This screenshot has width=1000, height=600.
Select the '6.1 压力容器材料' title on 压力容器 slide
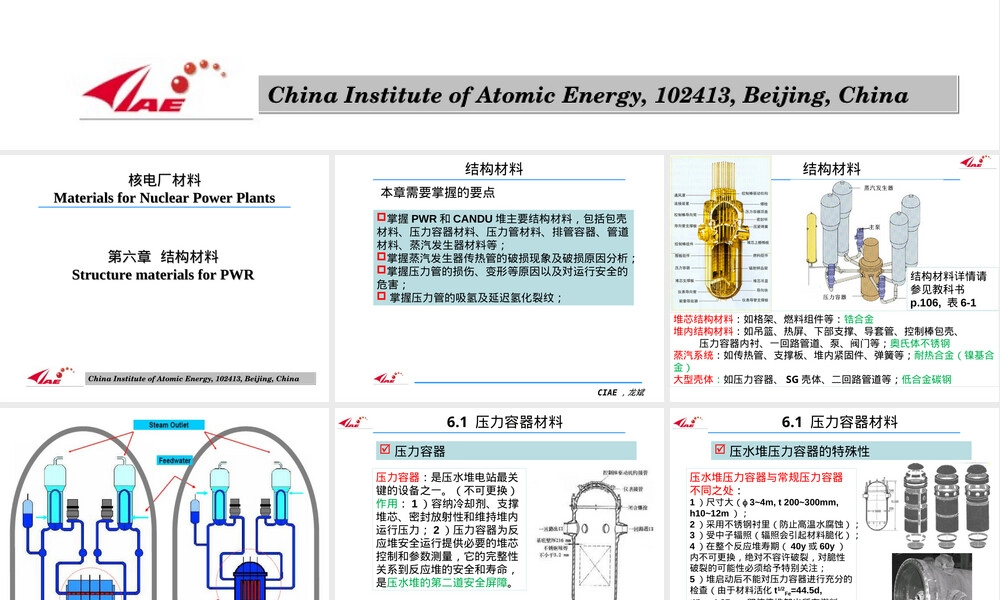pyautogui.click(x=504, y=422)
